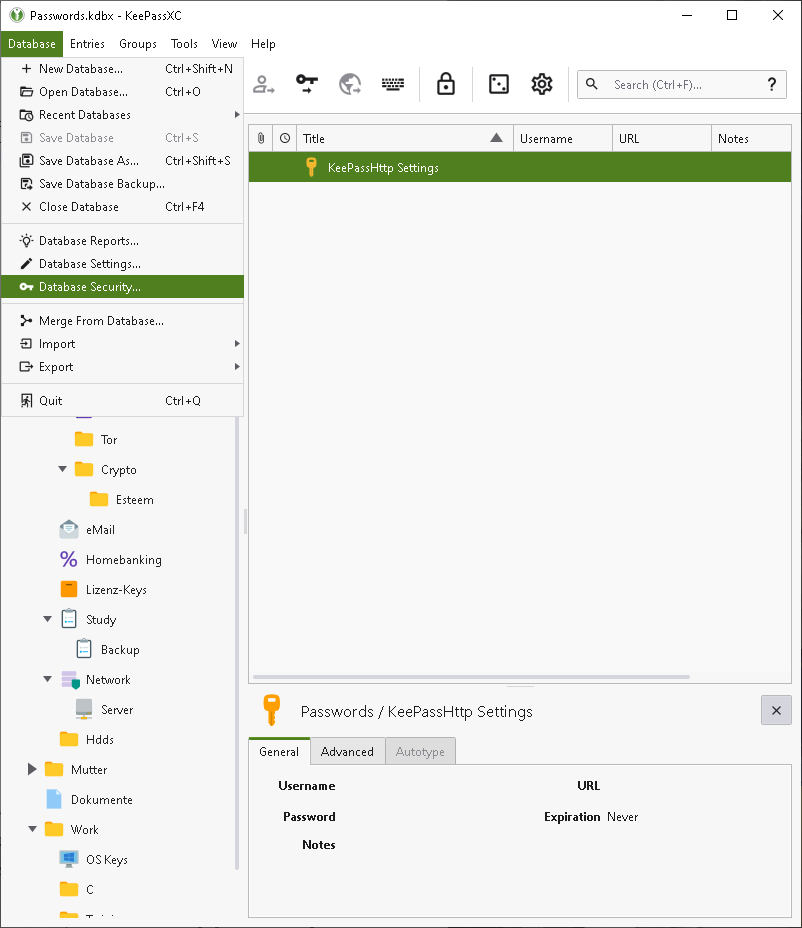This screenshot has width=802, height=928.
Task: Click the OS Keys Windows monitor icon
Action: click(69, 859)
